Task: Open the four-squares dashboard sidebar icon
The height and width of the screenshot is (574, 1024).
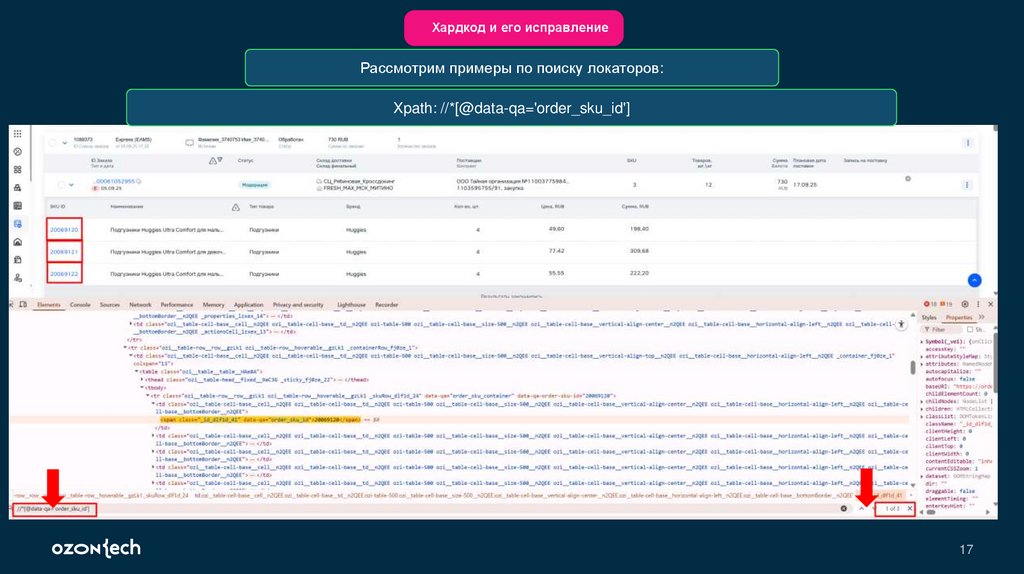Action: (18, 169)
